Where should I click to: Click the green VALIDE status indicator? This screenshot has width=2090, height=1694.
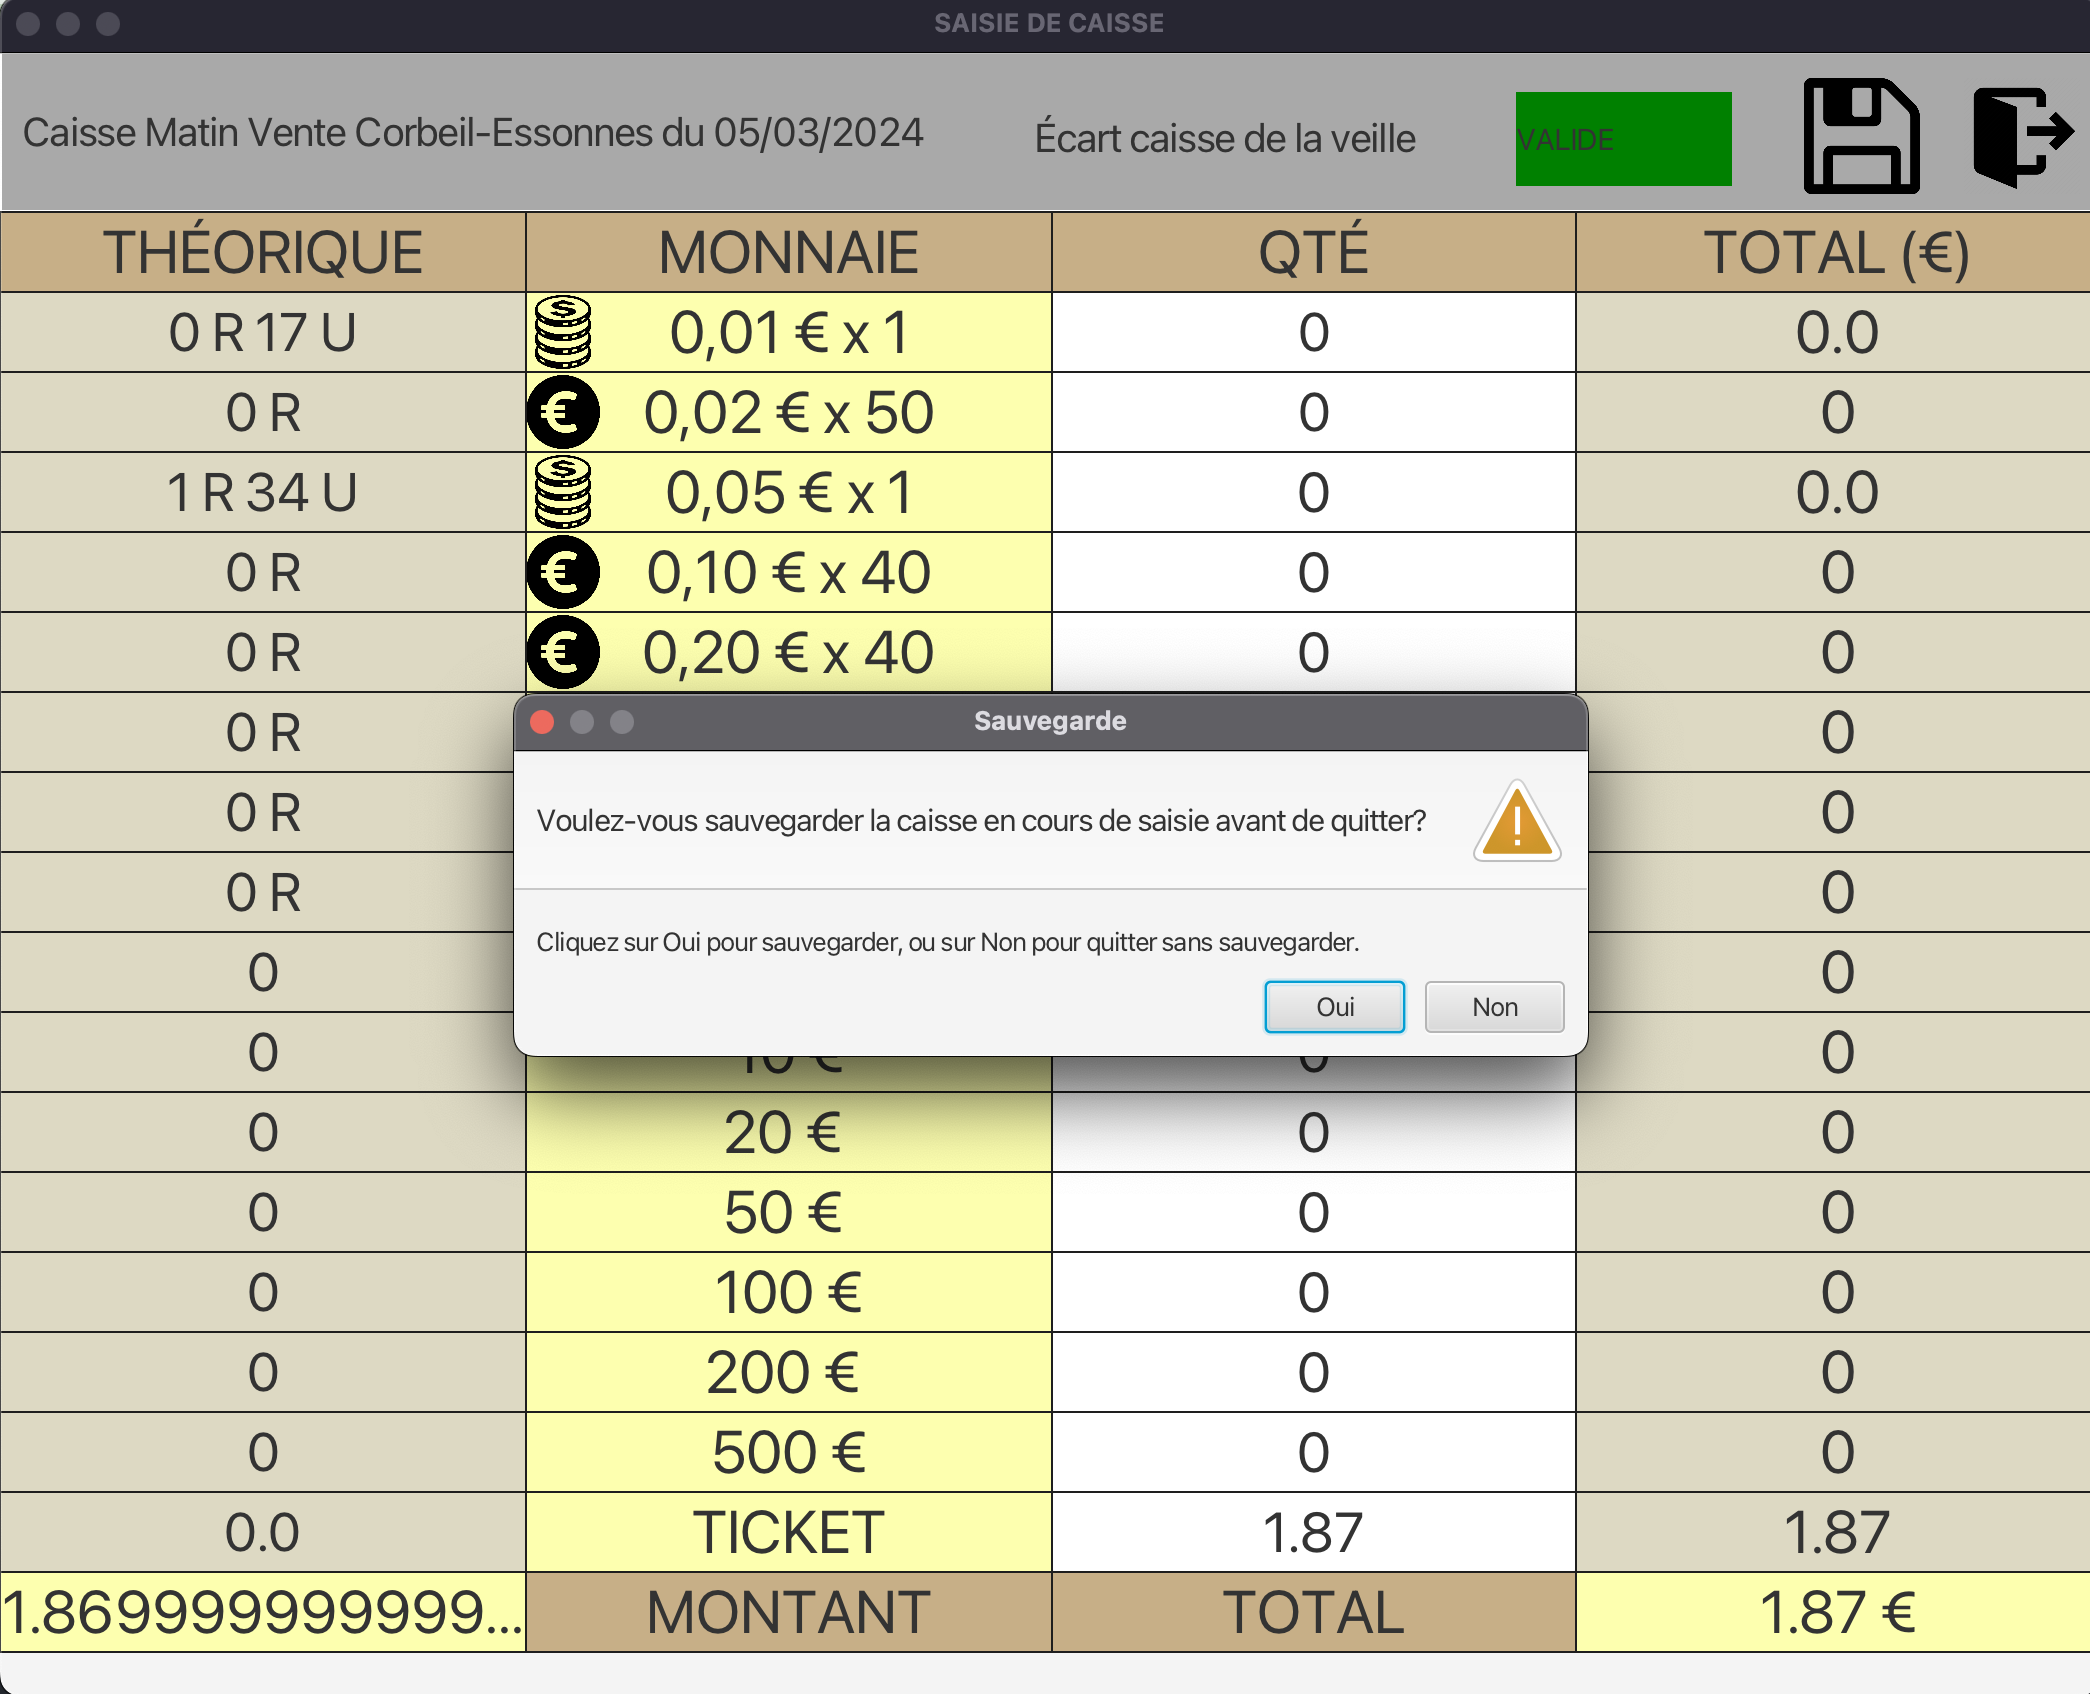(1622, 137)
